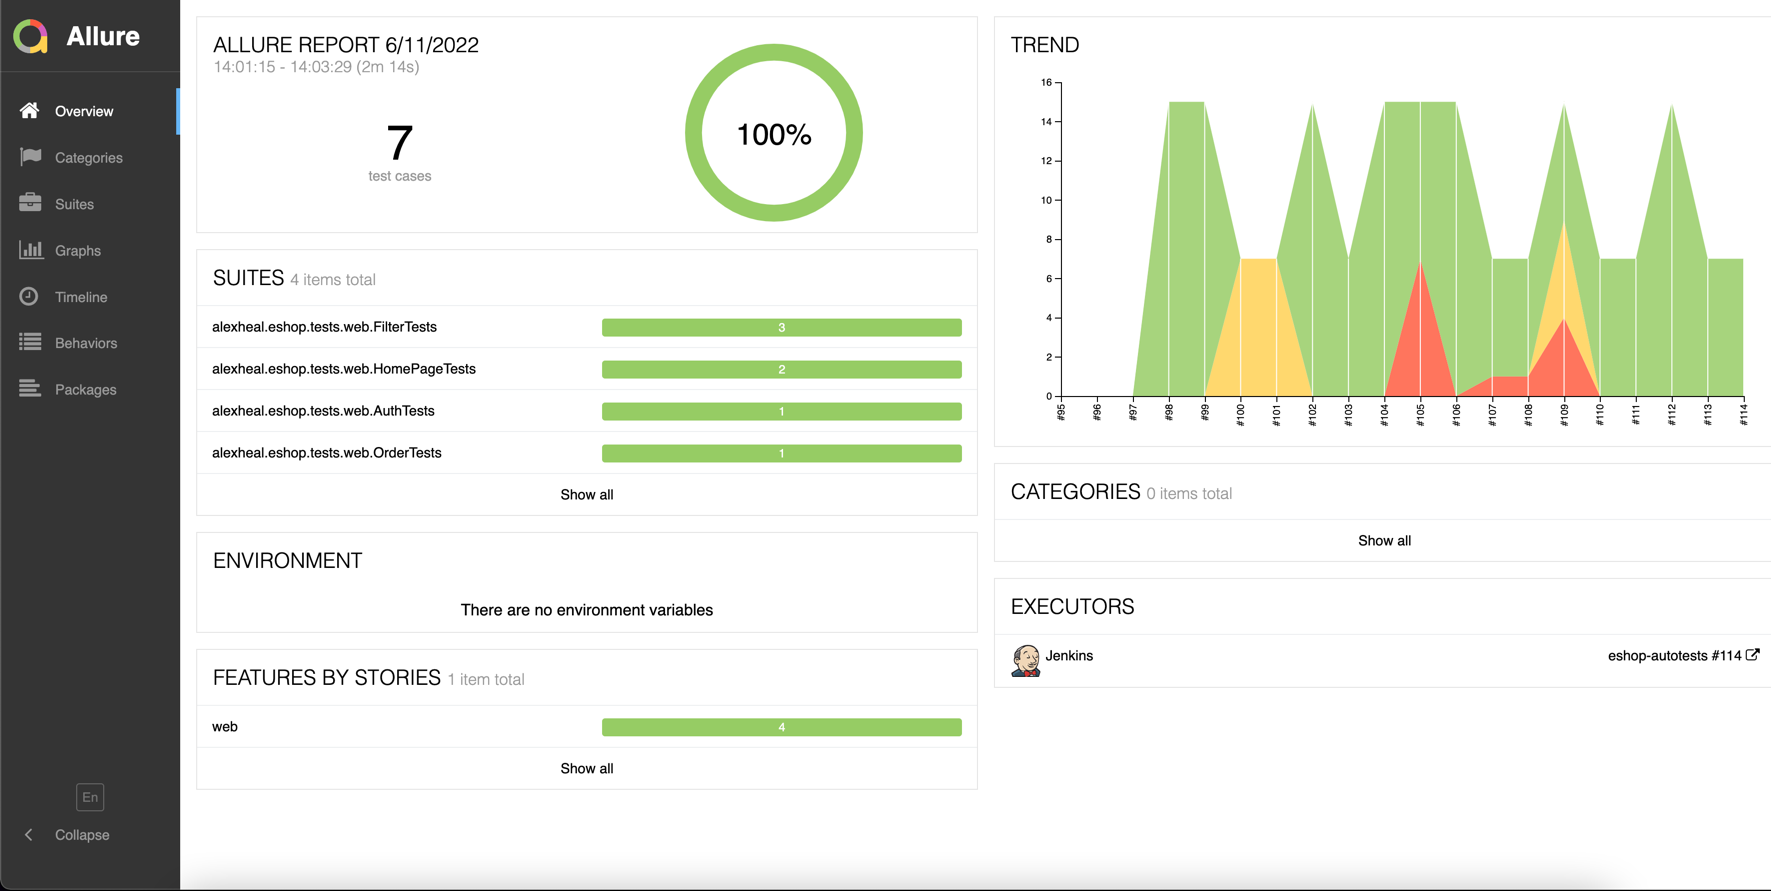Click the FilterTests green bar showing 3
The width and height of the screenshot is (1771, 891).
782,327
